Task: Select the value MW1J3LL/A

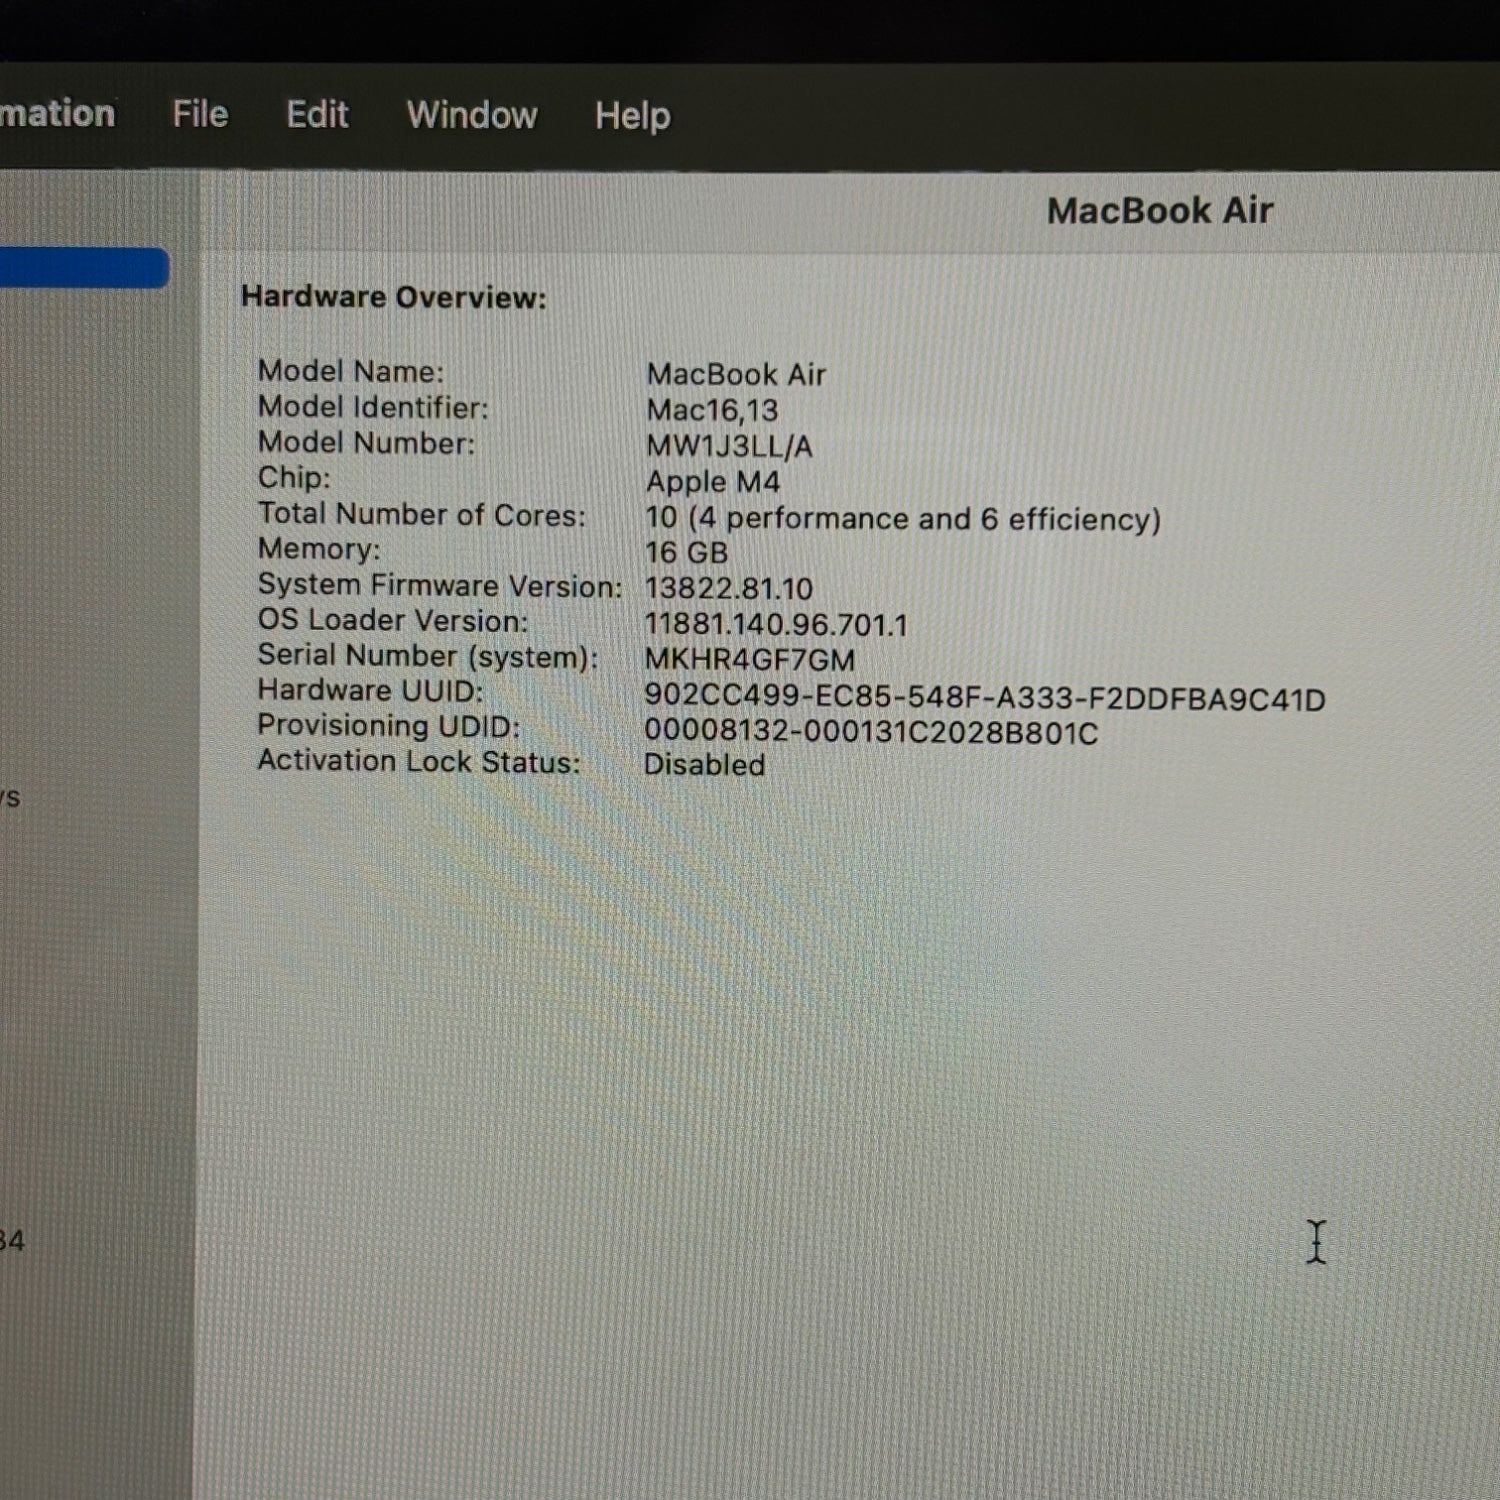Action: coord(729,446)
